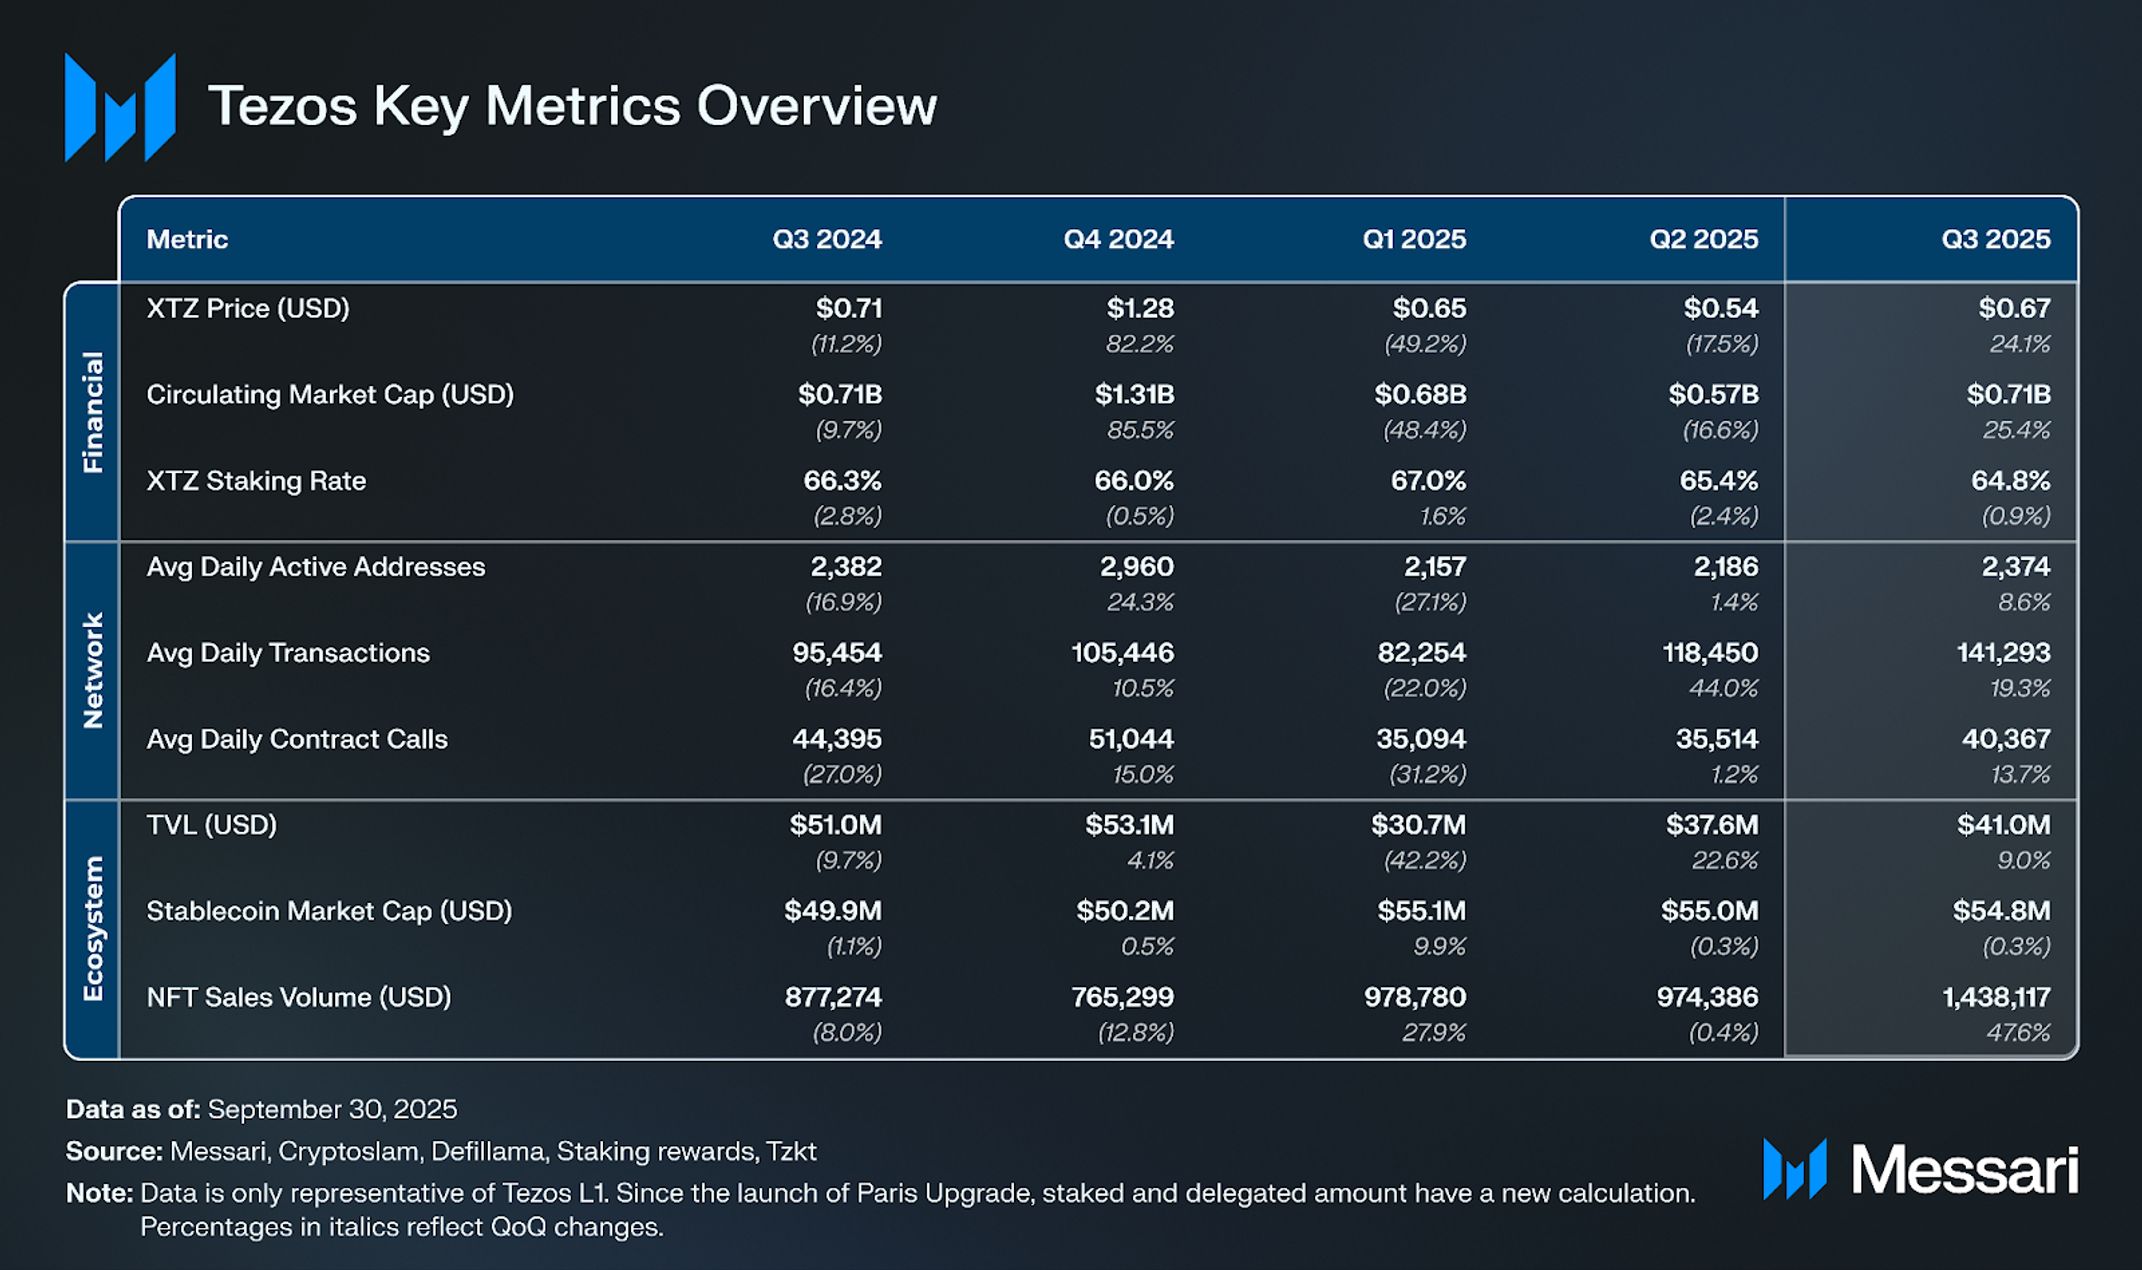Click the Messari logo at bottom-right

[x=1920, y=1168]
